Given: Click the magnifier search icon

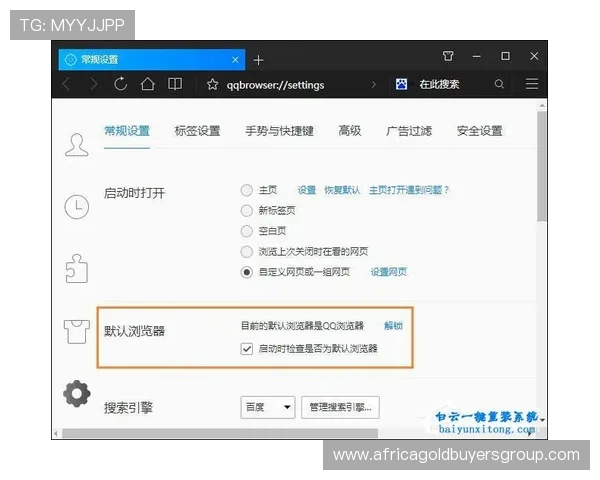Looking at the screenshot, I should [499, 84].
